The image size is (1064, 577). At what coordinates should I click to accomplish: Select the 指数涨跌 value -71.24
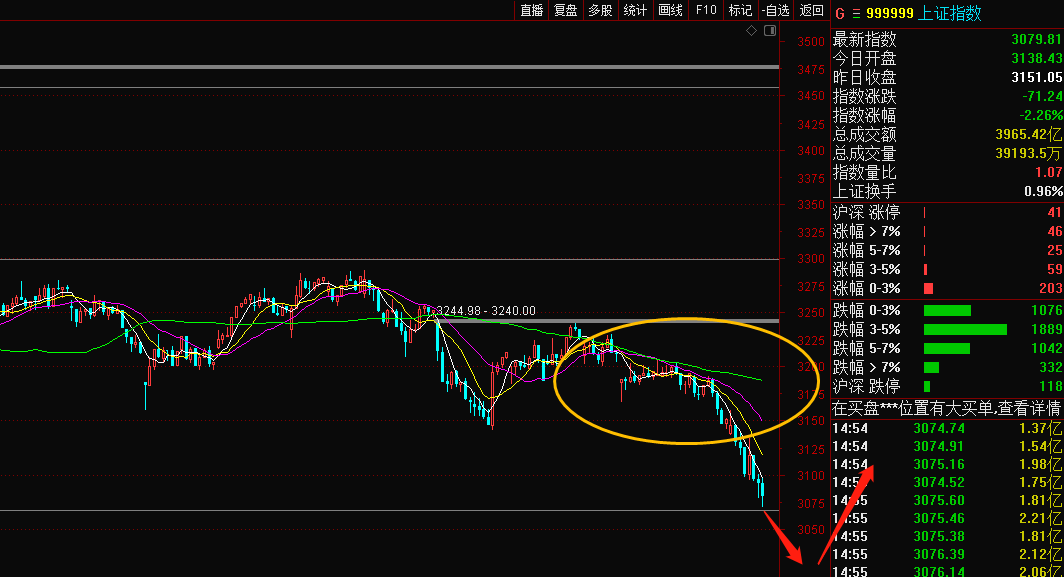coord(1040,96)
